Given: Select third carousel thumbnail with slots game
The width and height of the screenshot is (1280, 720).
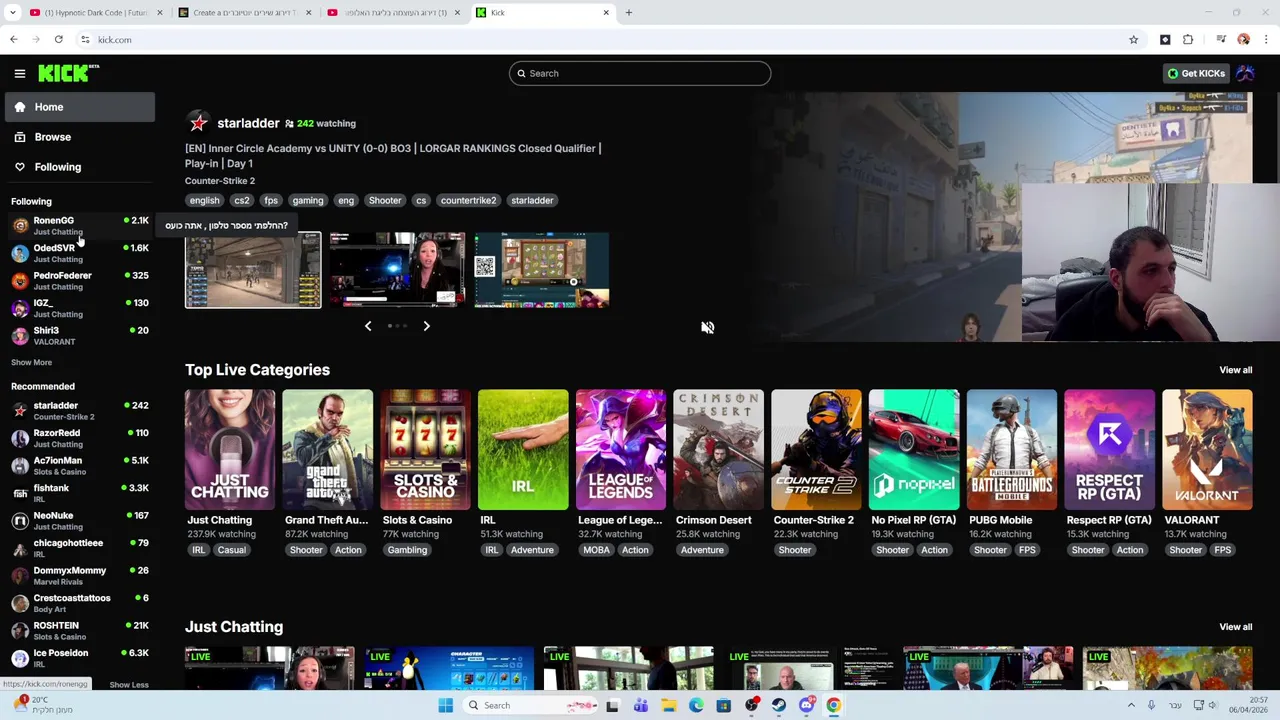Looking at the screenshot, I should [x=541, y=270].
